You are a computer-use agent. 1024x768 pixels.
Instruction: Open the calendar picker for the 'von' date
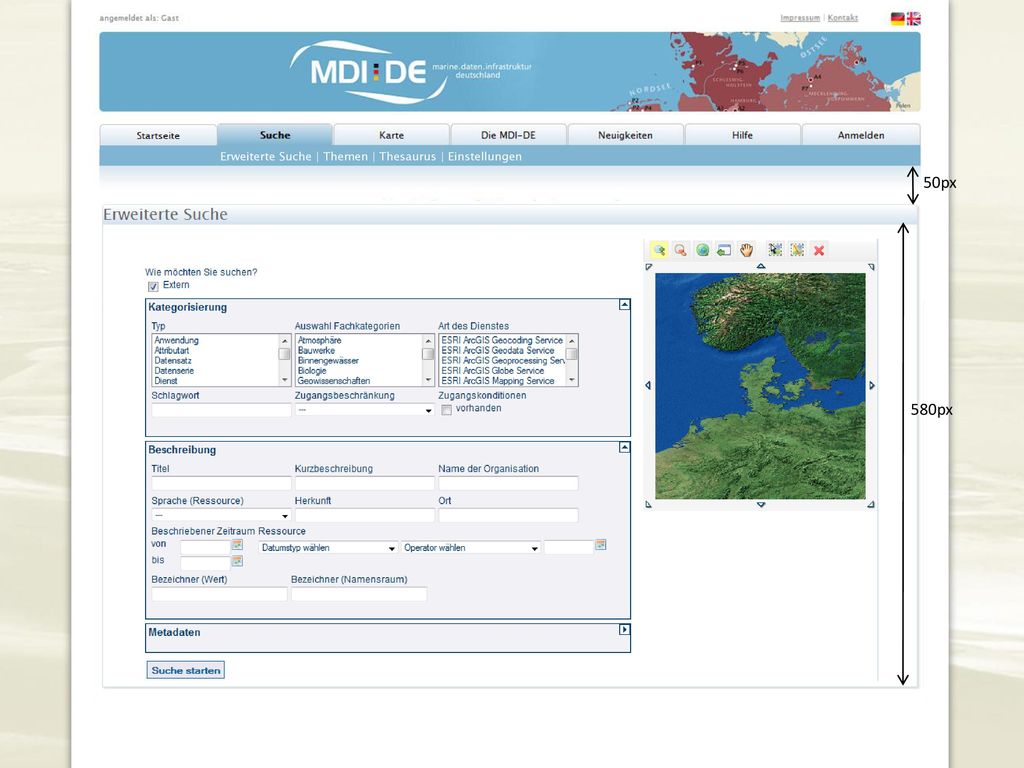237,545
